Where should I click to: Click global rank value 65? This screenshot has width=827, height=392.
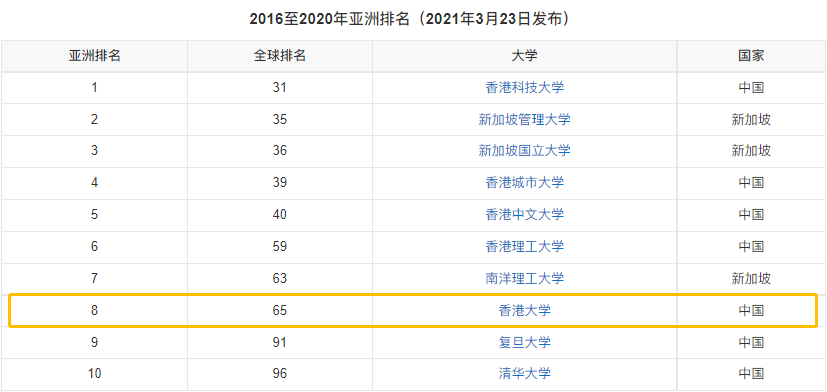(280, 311)
